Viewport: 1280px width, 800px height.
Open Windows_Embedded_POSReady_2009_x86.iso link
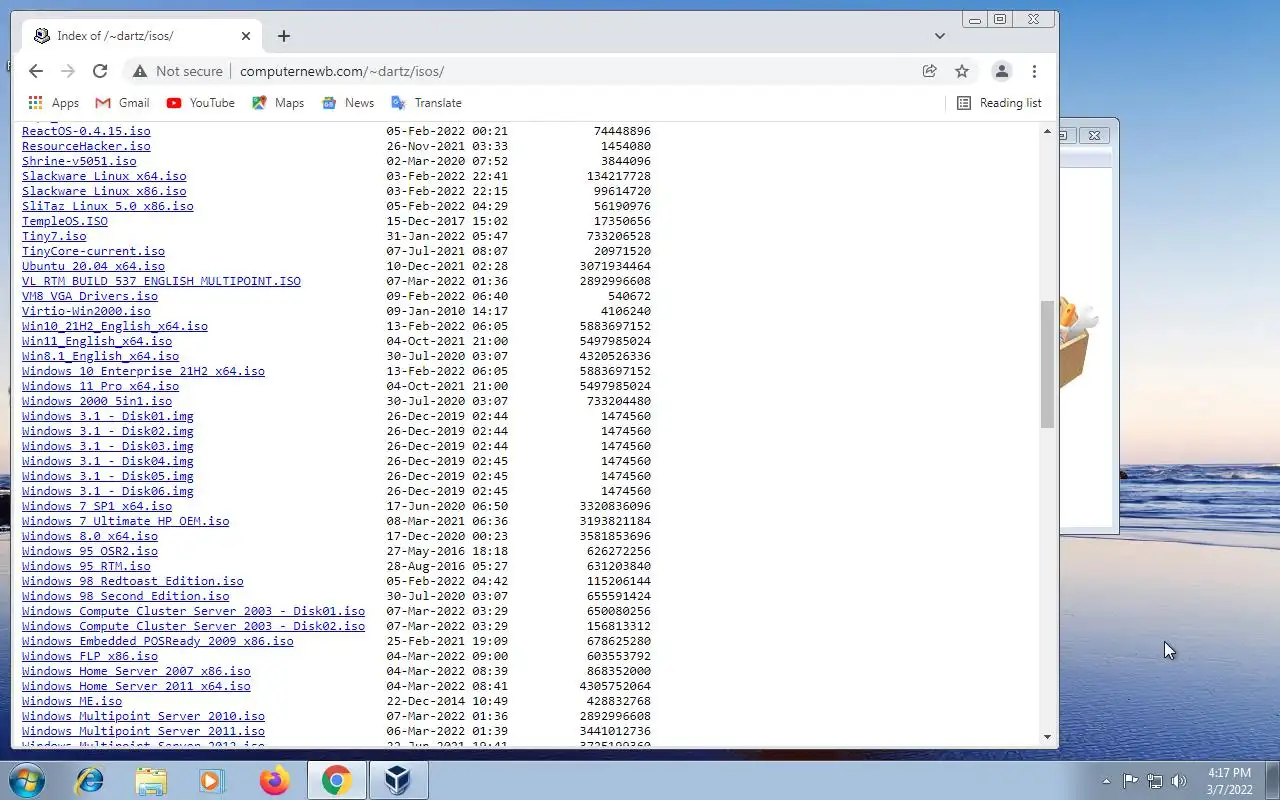click(158, 641)
